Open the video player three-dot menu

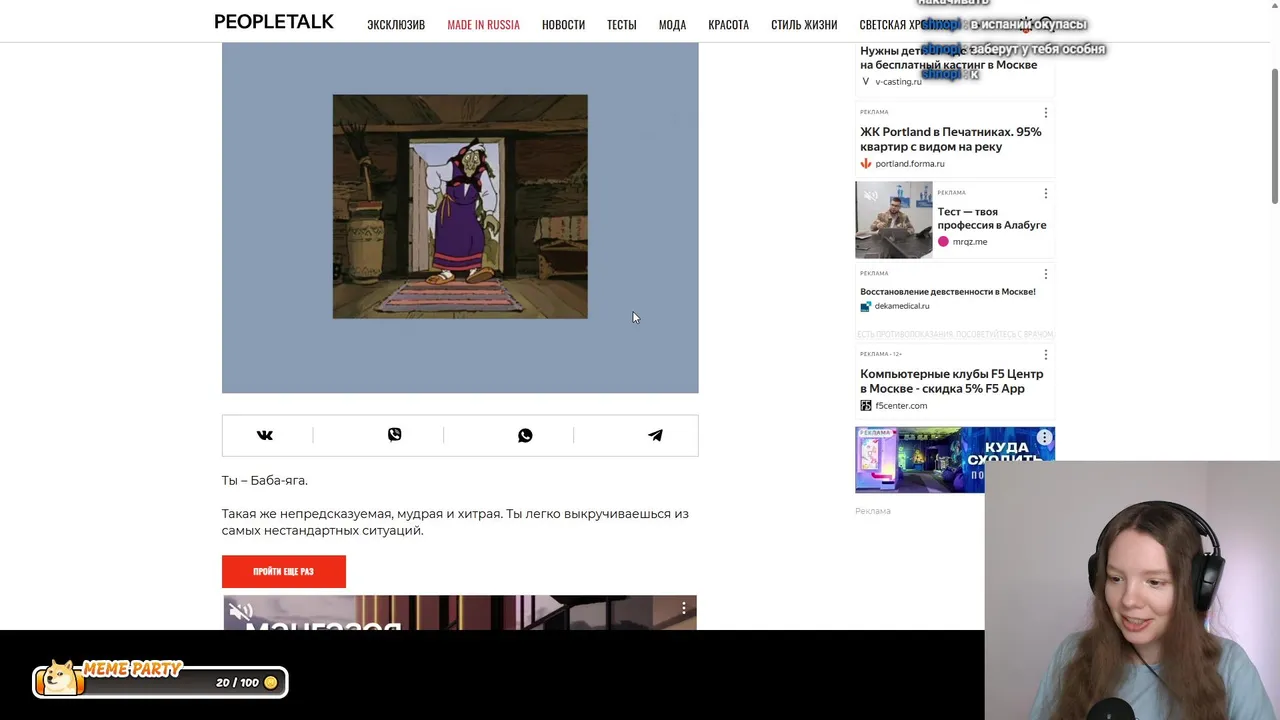tap(684, 608)
